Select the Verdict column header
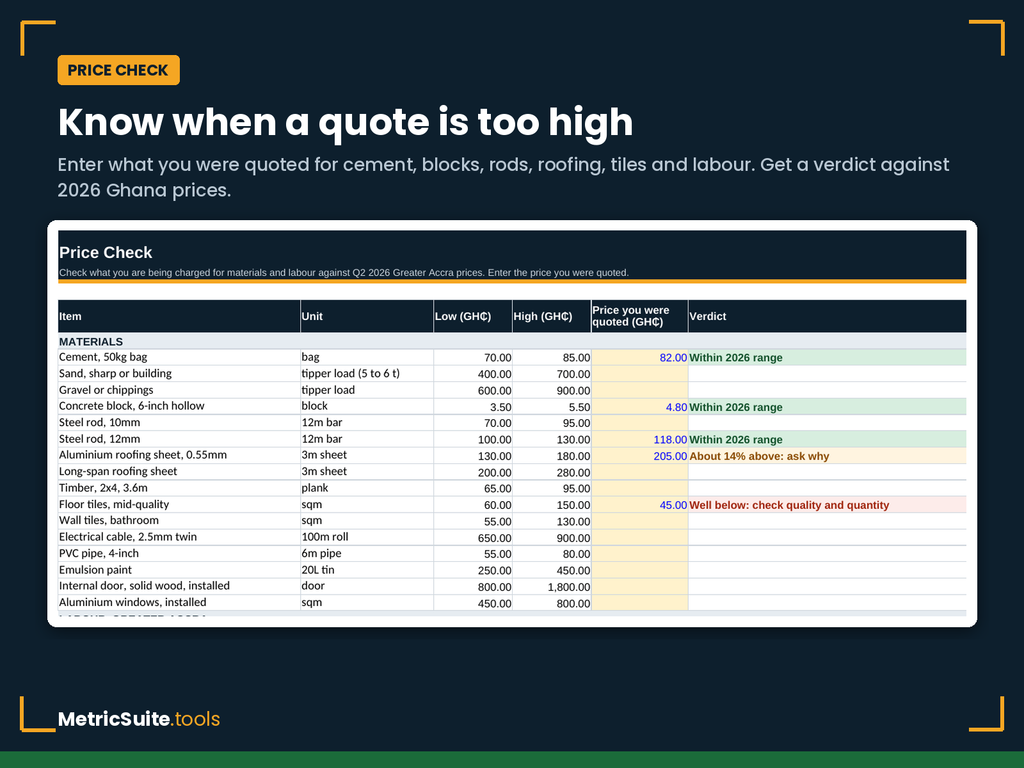 coord(827,316)
